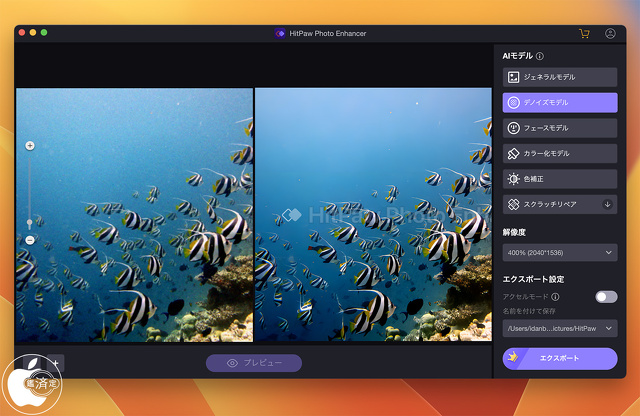Click the zoom slider handle
Image resolution: width=640 pixels, height=416 pixels.
(x=29, y=223)
